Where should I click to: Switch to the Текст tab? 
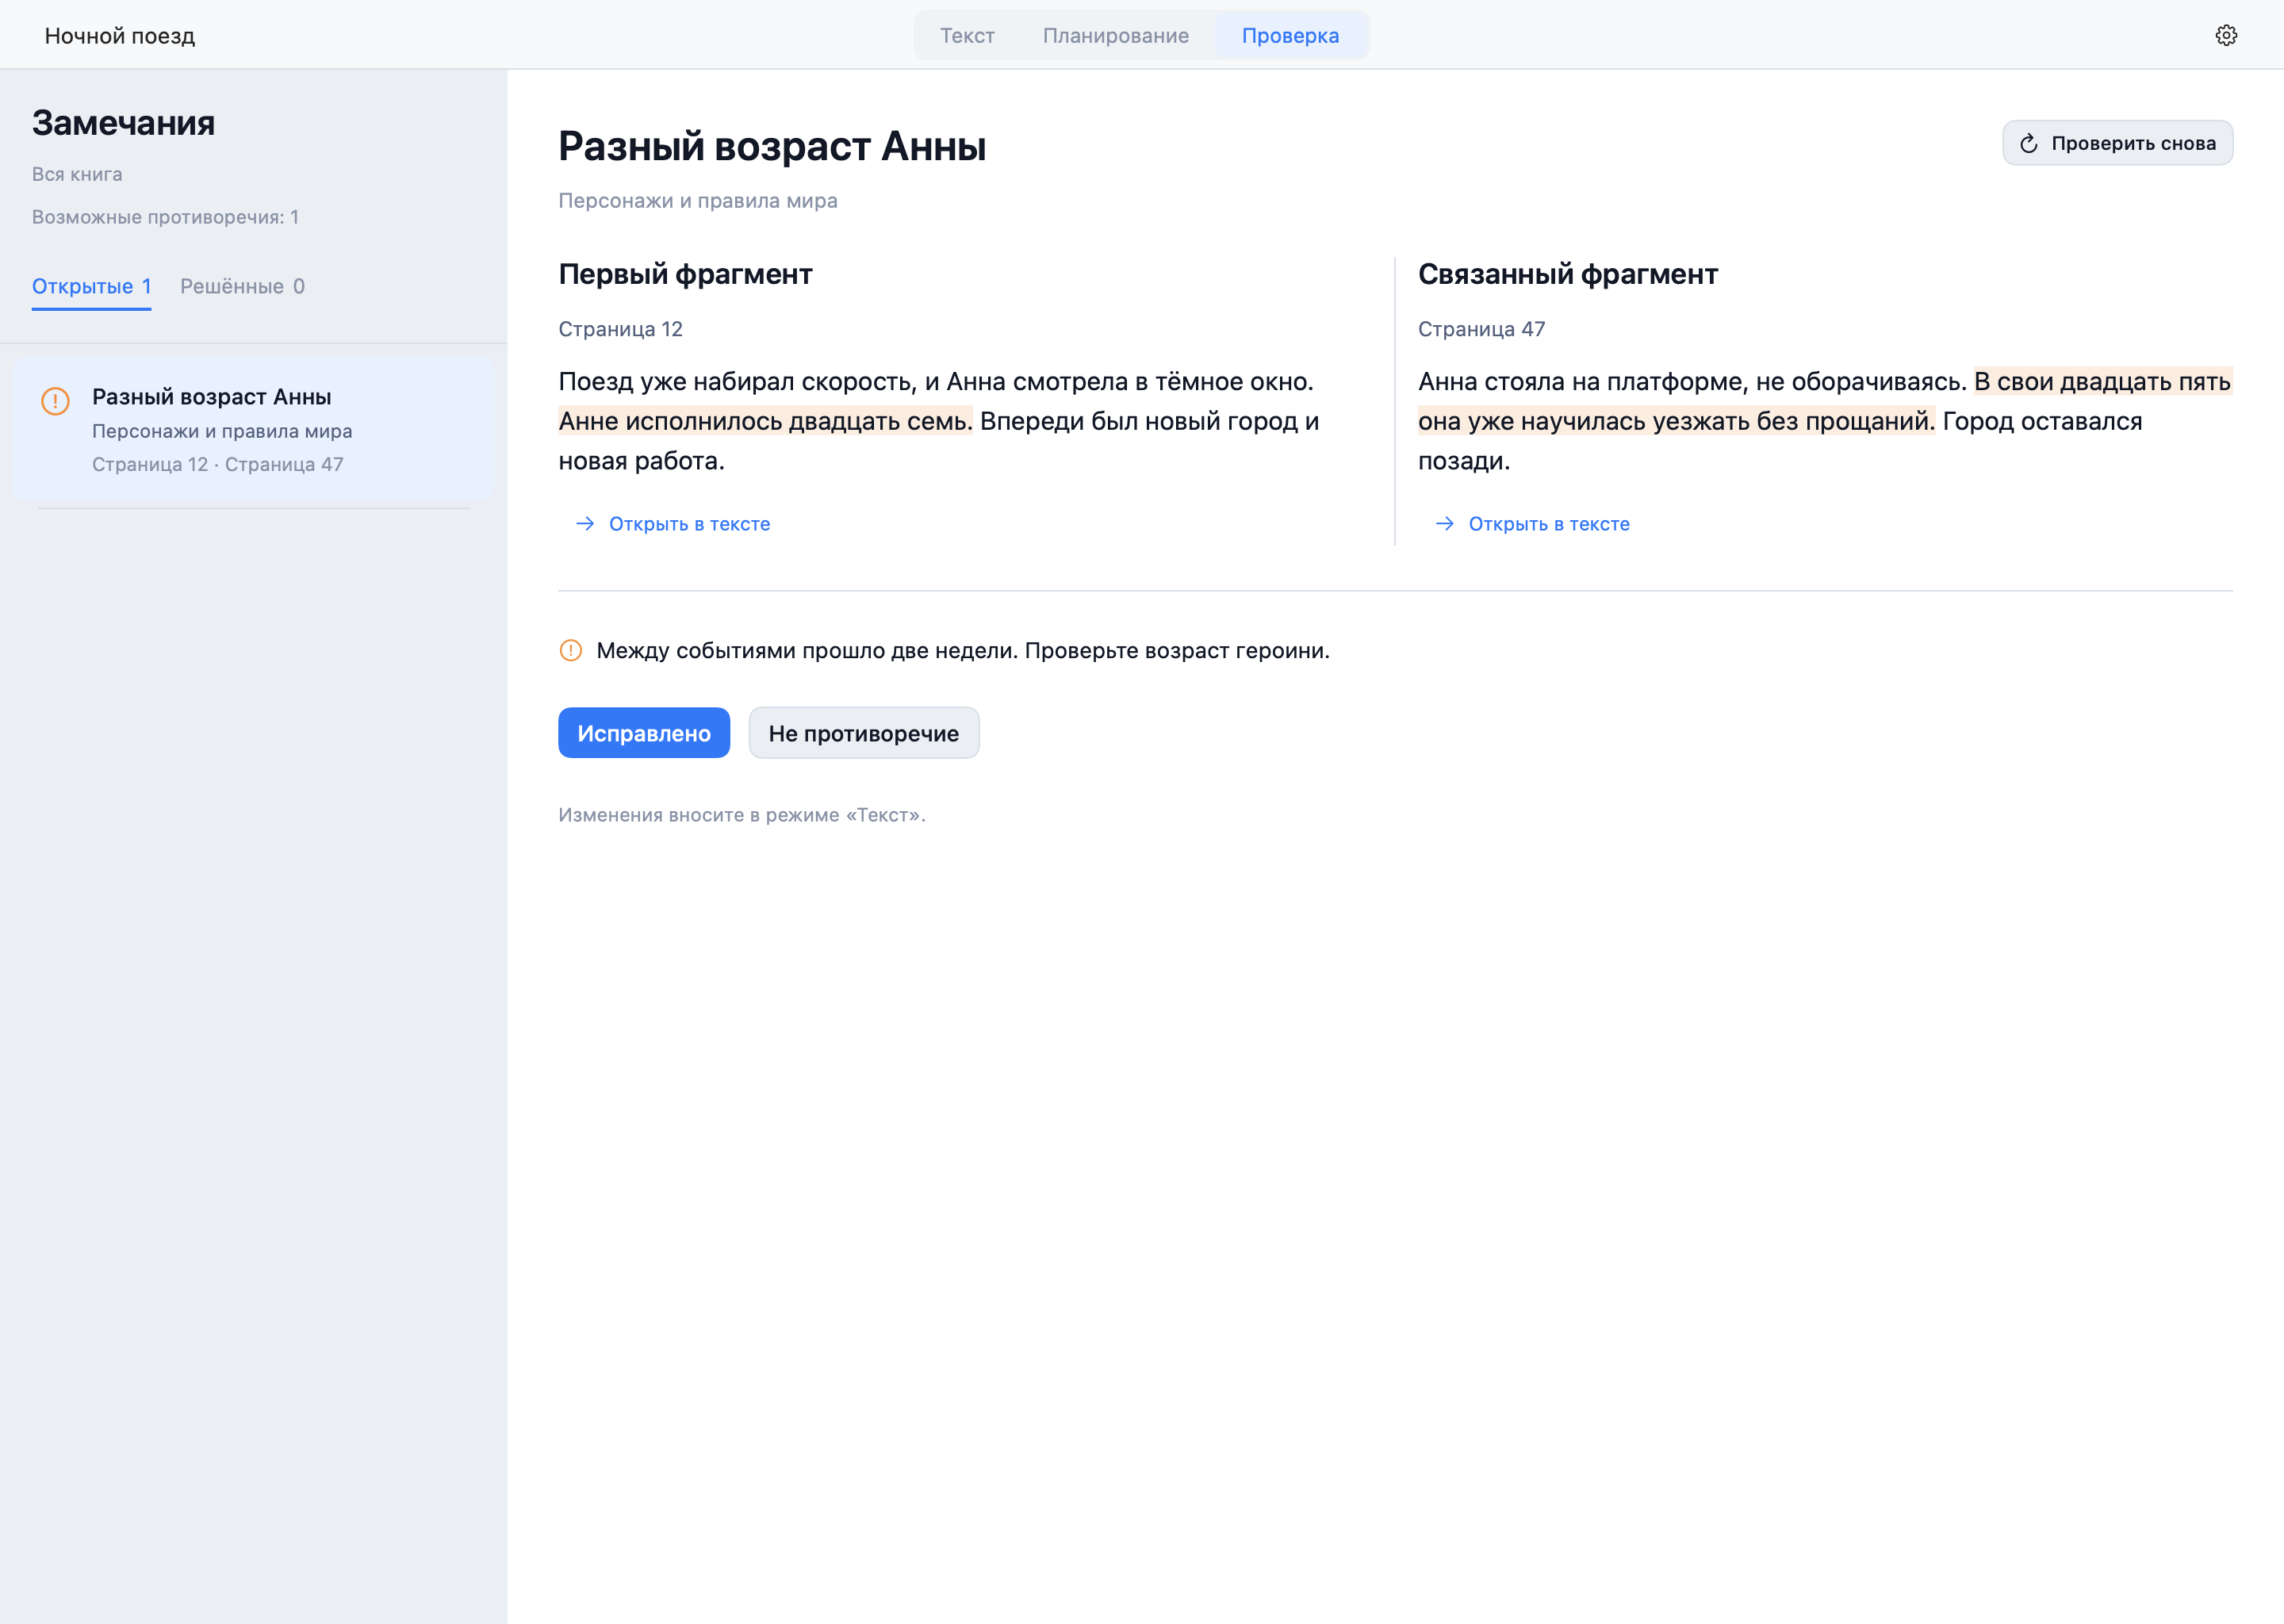point(967,35)
